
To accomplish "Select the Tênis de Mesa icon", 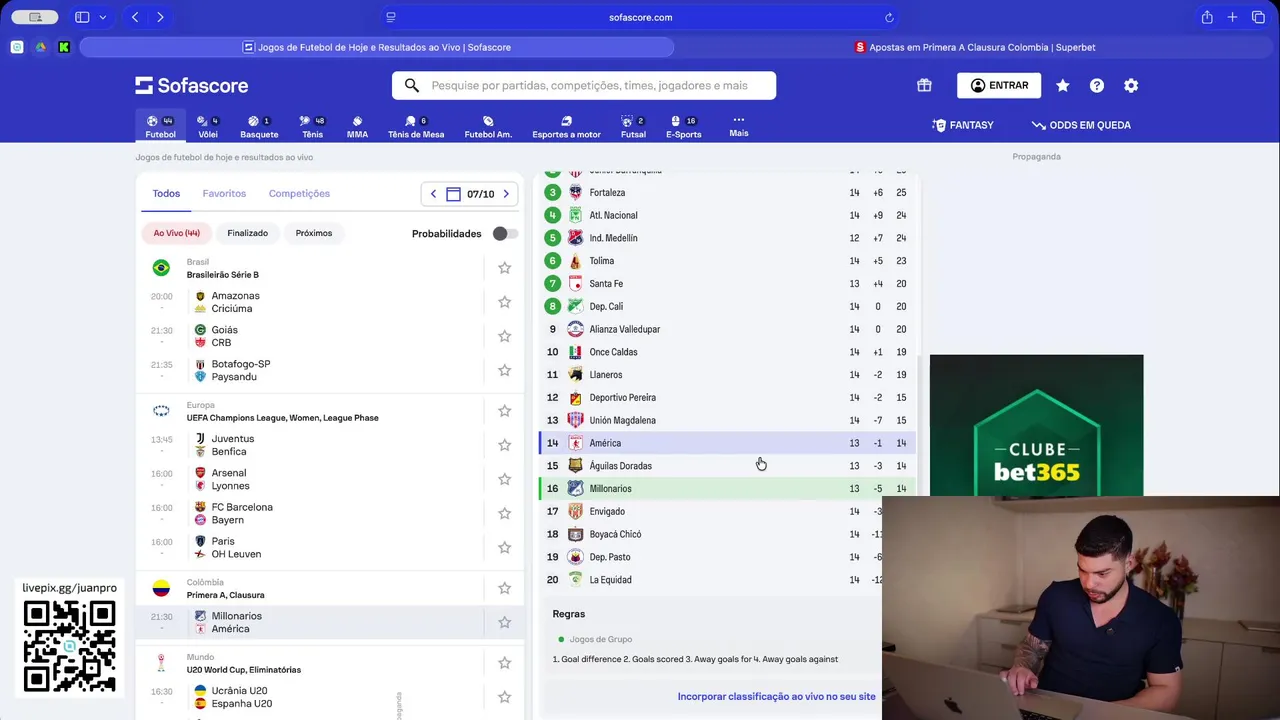I will (x=416, y=126).
